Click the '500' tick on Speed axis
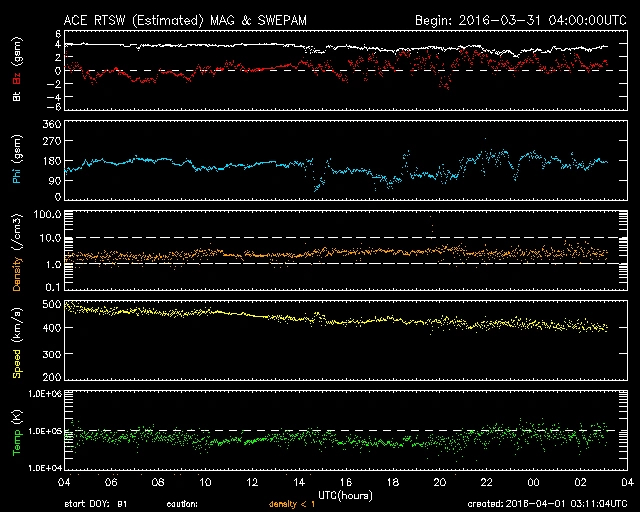Viewport: 640px width, 512px height. point(51,304)
